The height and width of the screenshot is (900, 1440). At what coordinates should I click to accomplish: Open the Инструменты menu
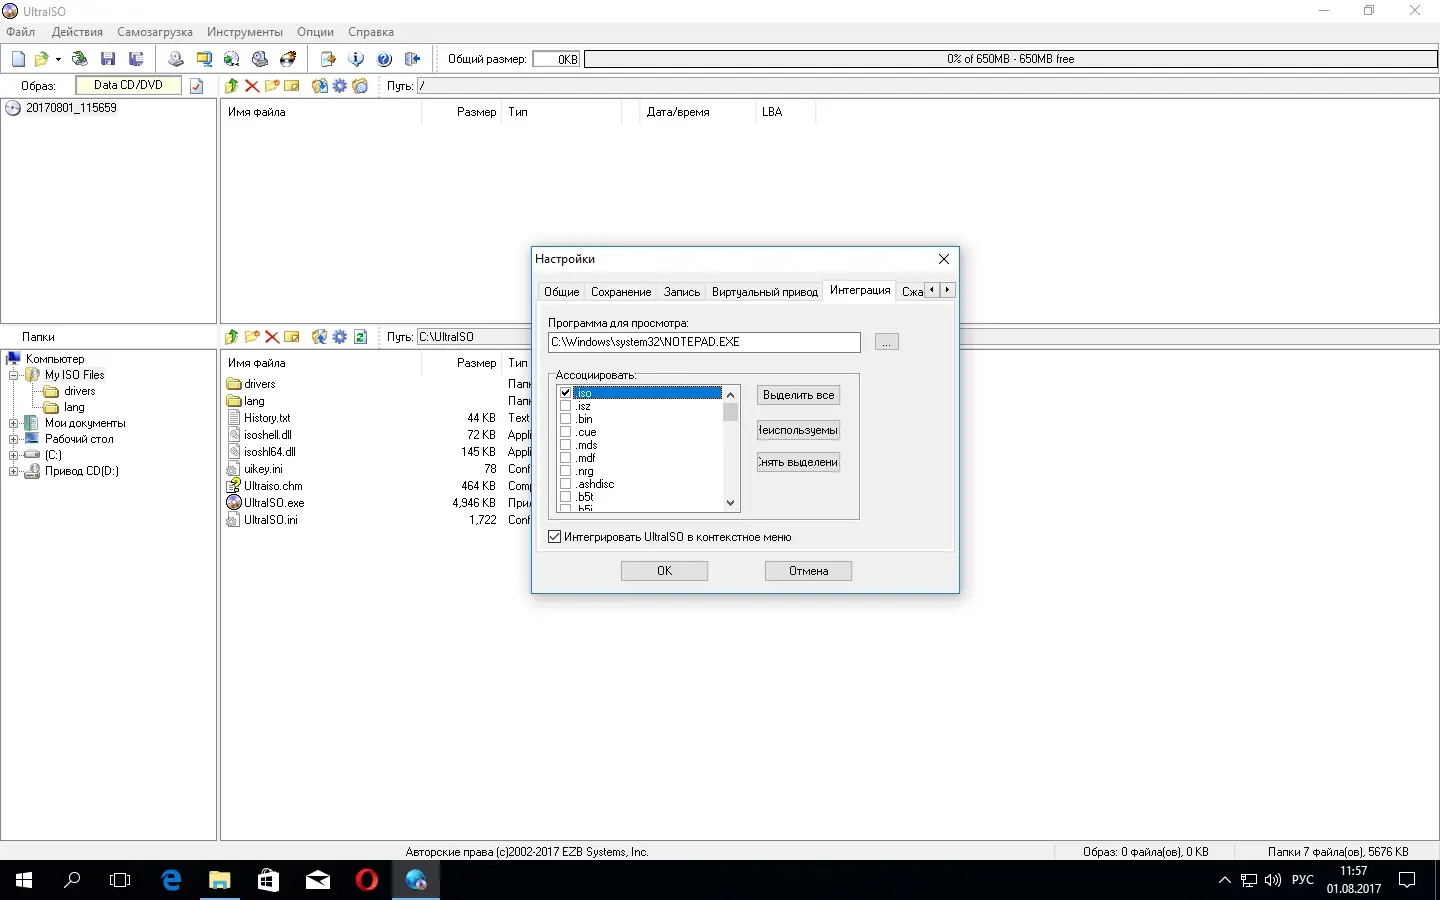click(244, 32)
